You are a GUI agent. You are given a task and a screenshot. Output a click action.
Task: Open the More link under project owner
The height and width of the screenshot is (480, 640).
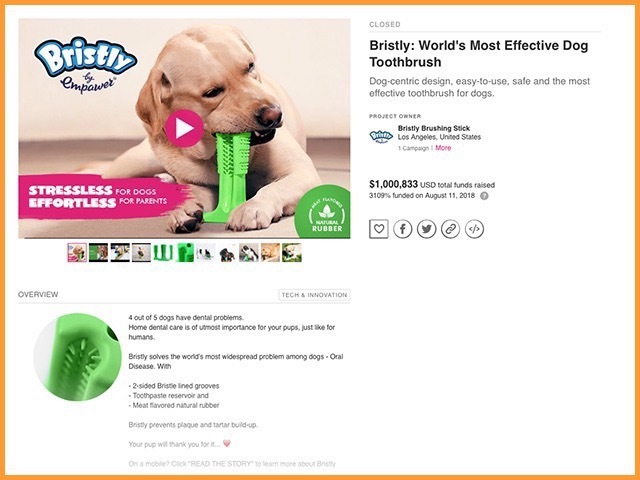443,148
